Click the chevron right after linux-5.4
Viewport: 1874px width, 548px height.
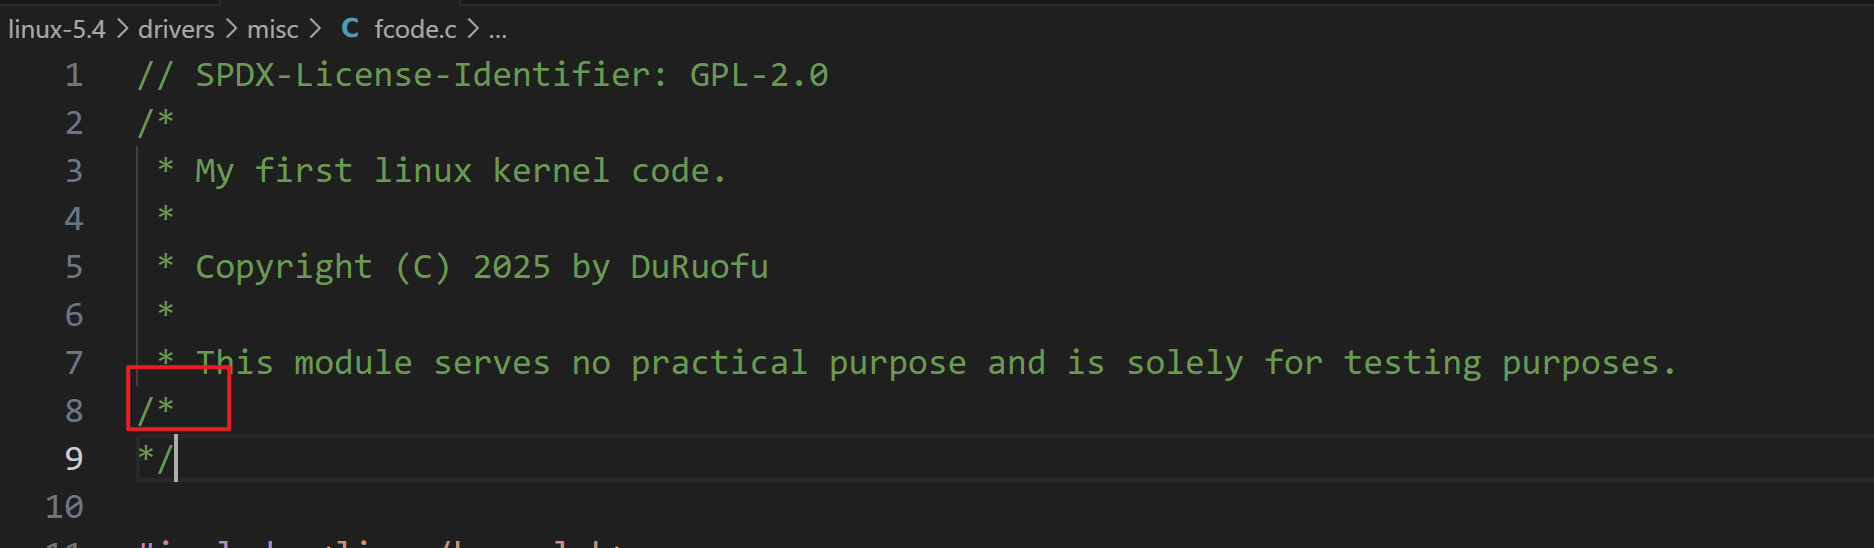(x=122, y=30)
